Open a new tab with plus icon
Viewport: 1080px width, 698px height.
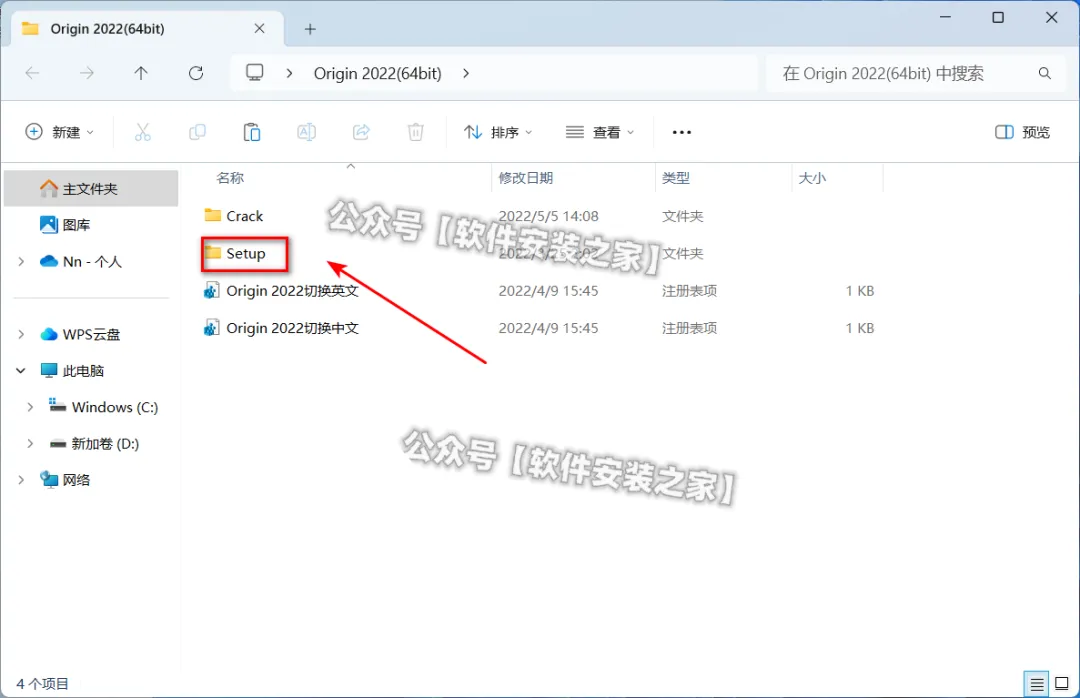[310, 29]
